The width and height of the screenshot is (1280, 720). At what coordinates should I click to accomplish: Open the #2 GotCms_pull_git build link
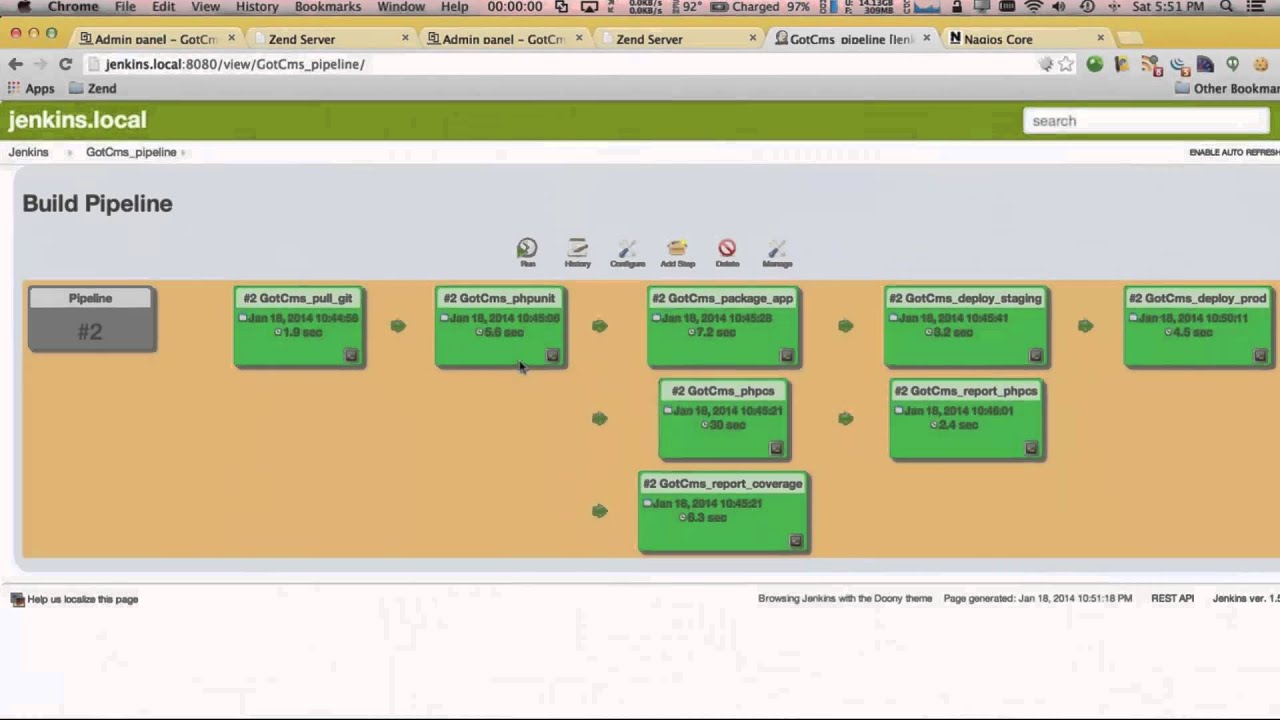click(298, 298)
